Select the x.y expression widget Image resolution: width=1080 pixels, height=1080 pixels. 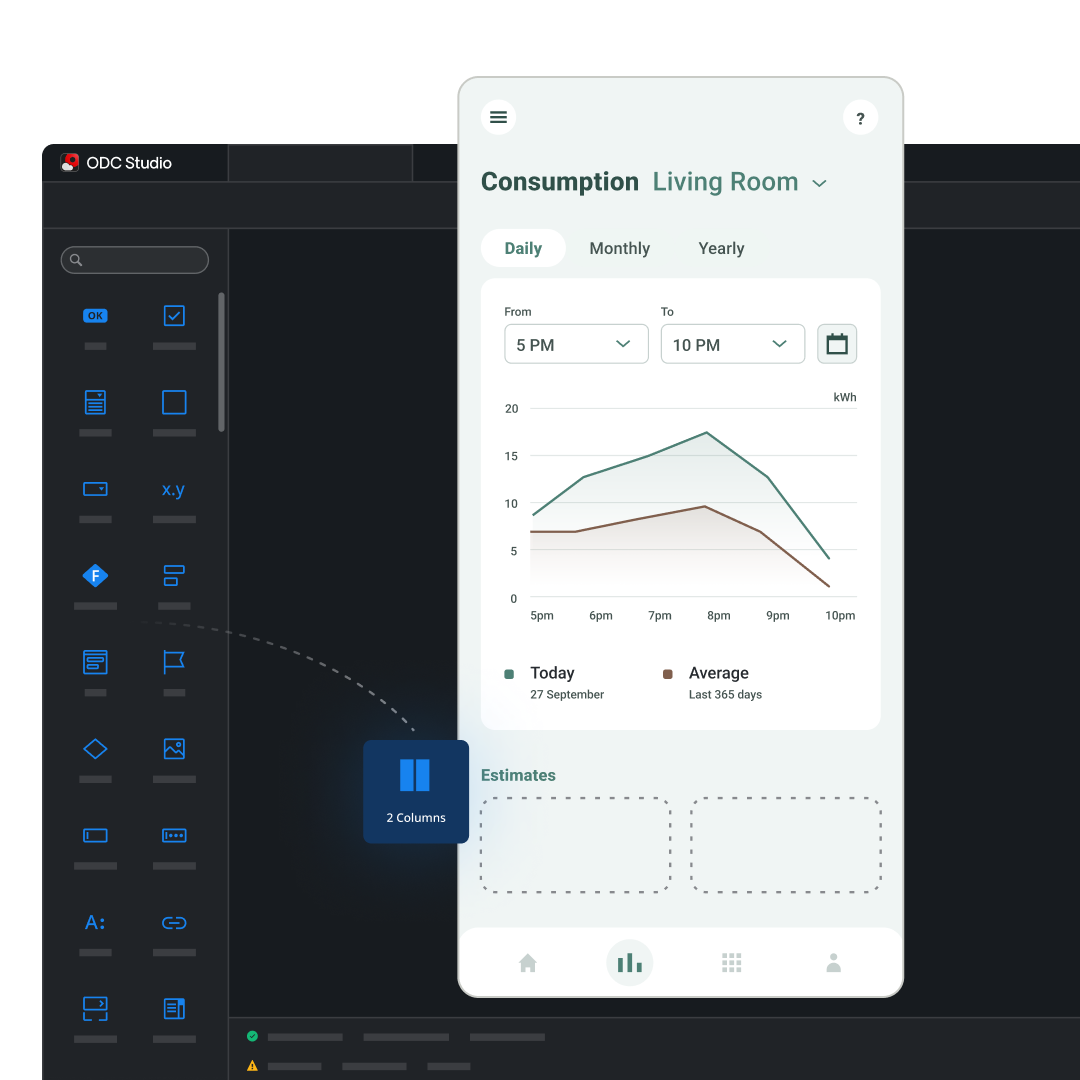[174, 490]
